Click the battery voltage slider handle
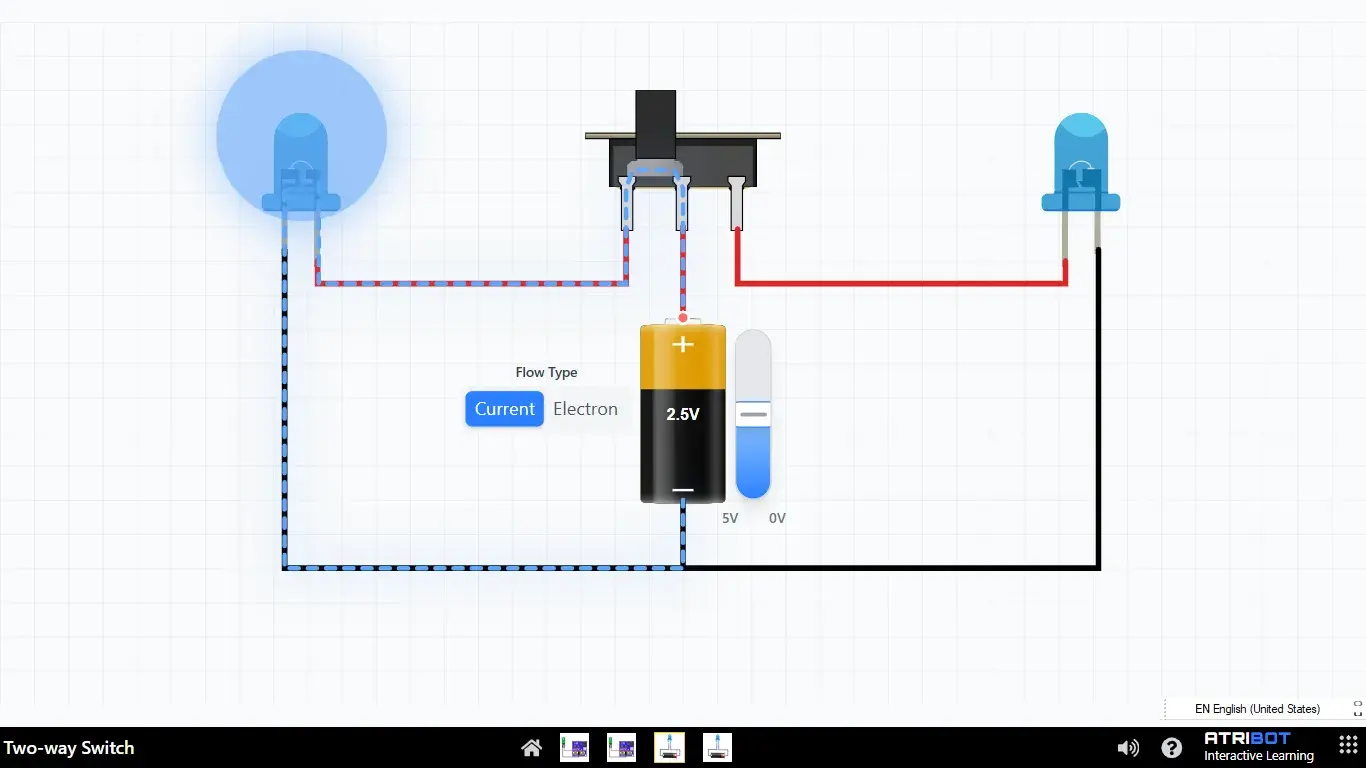The height and width of the screenshot is (768, 1366). [x=754, y=414]
